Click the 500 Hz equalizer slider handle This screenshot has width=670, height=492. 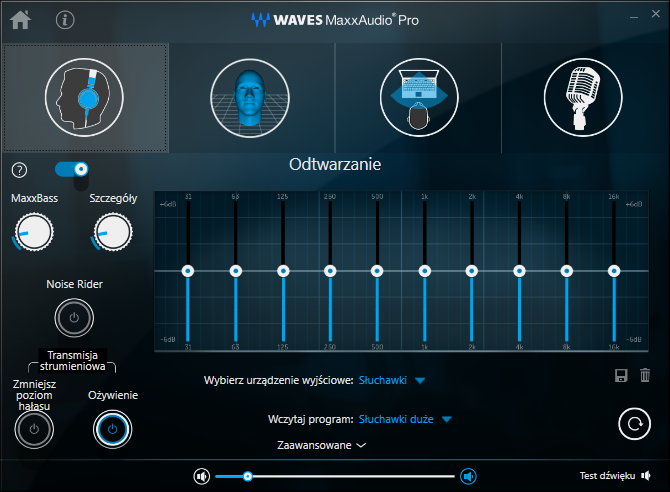(x=377, y=271)
